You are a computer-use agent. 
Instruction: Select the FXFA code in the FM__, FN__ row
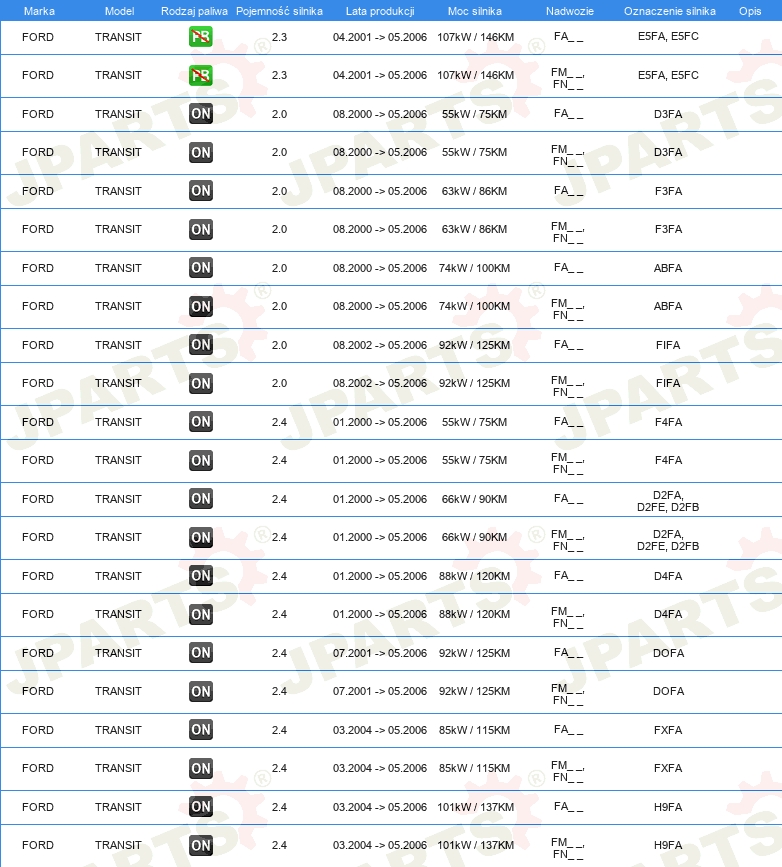(x=668, y=768)
